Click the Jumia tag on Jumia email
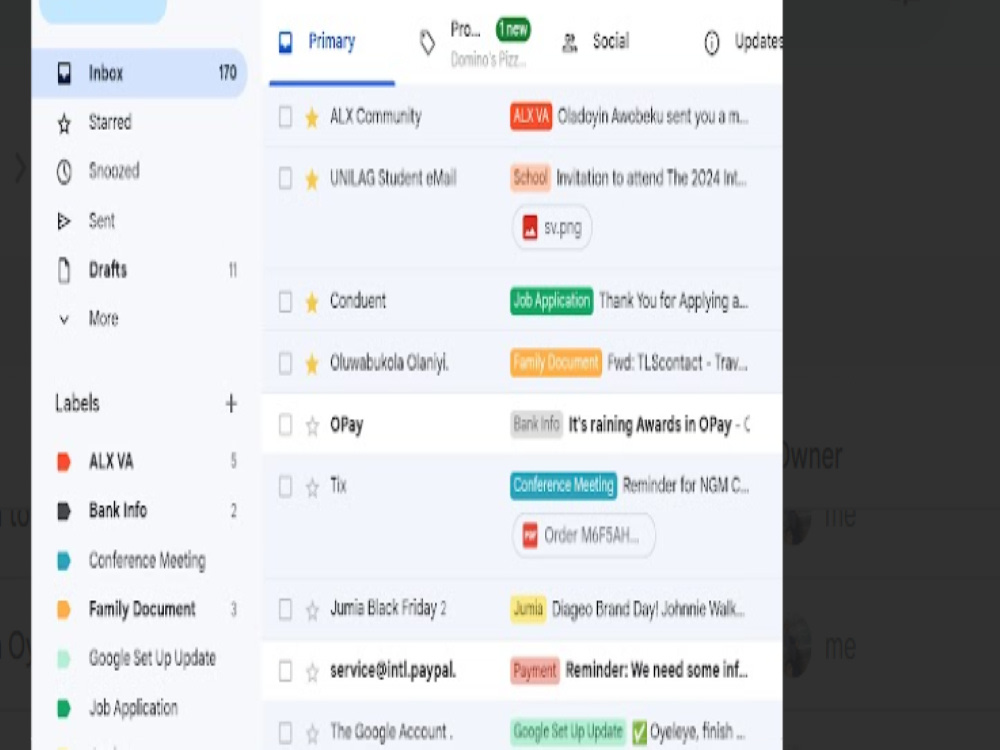This screenshot has height=750, width=1000. click(528, 609)
